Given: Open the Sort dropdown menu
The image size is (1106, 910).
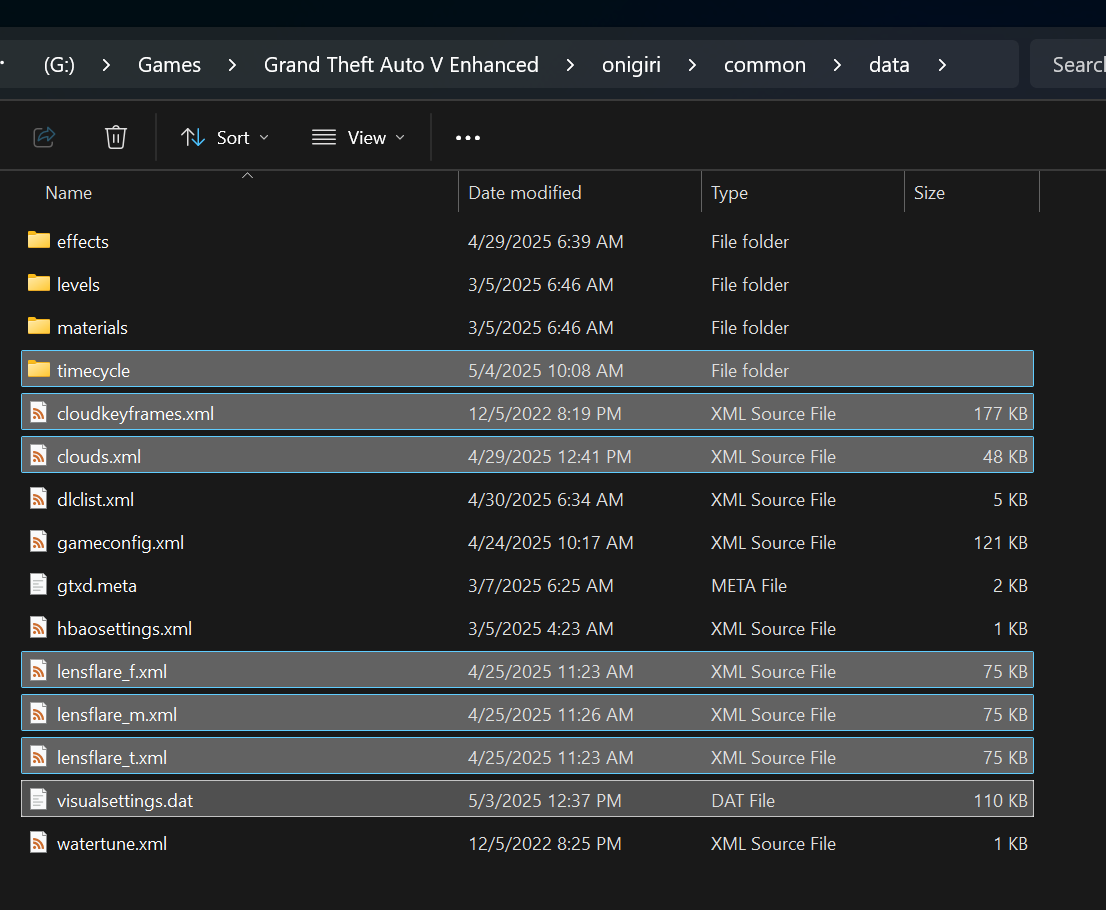Looking at the screenshot, I should point(225,138).
